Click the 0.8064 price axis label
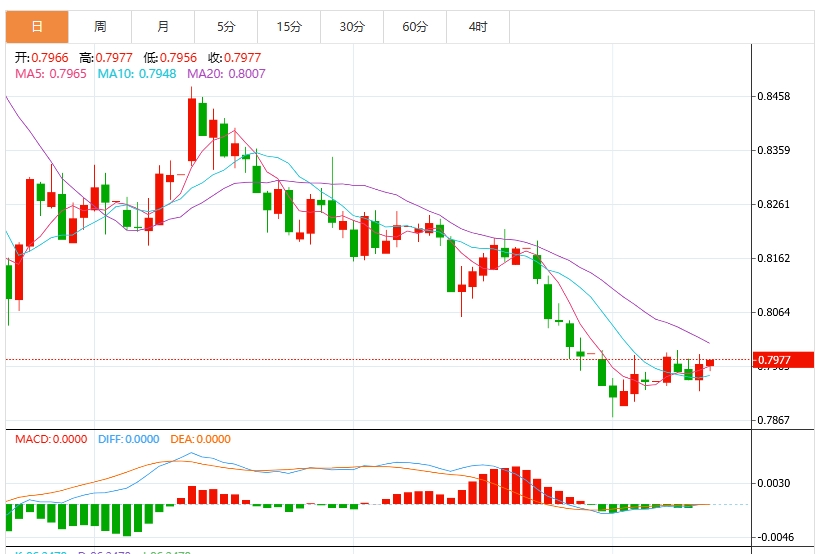 pyautogui.click(x=773, y=312)
